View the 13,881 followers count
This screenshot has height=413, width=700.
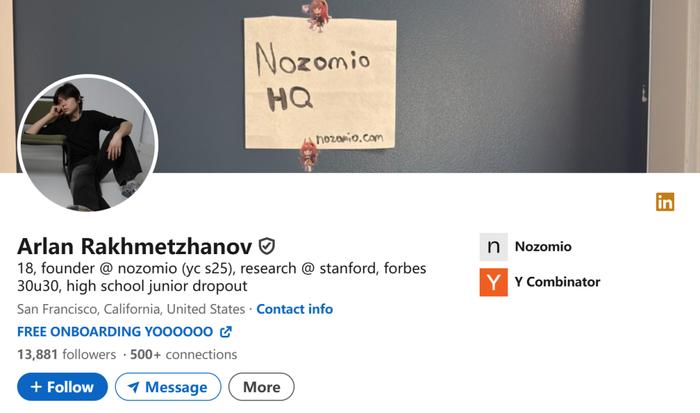66,355
